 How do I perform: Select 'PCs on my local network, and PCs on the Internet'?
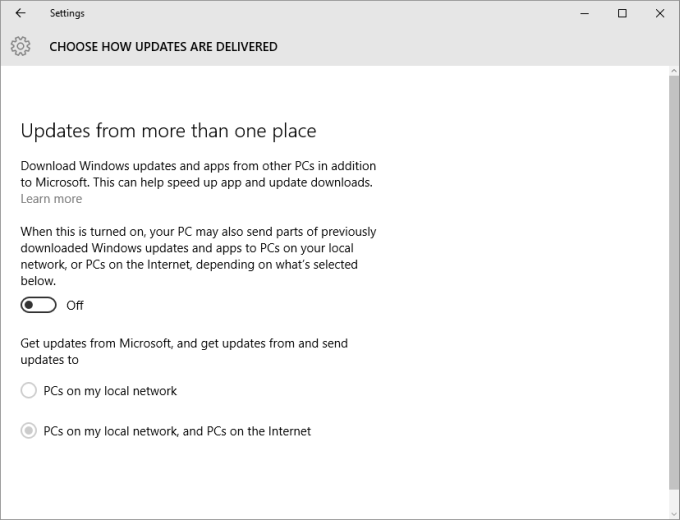pos(29,431)
